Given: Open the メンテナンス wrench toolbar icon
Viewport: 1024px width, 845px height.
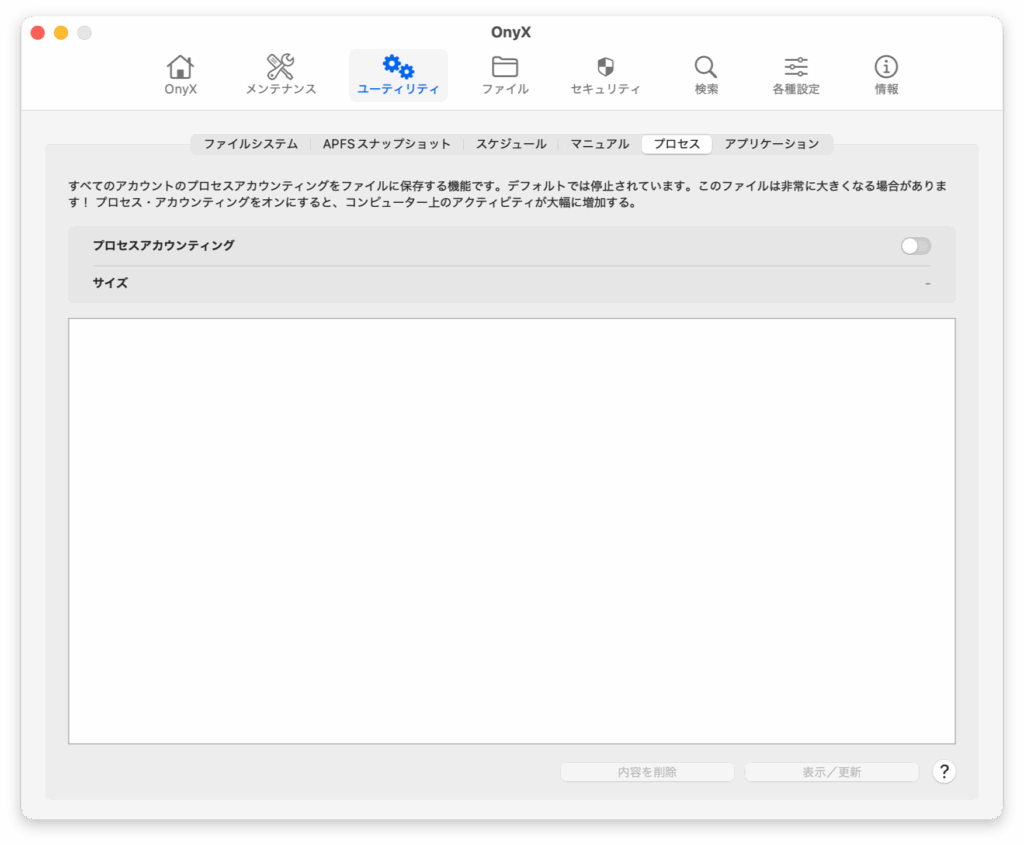Looking at the screenshot, I should [280, 68].
